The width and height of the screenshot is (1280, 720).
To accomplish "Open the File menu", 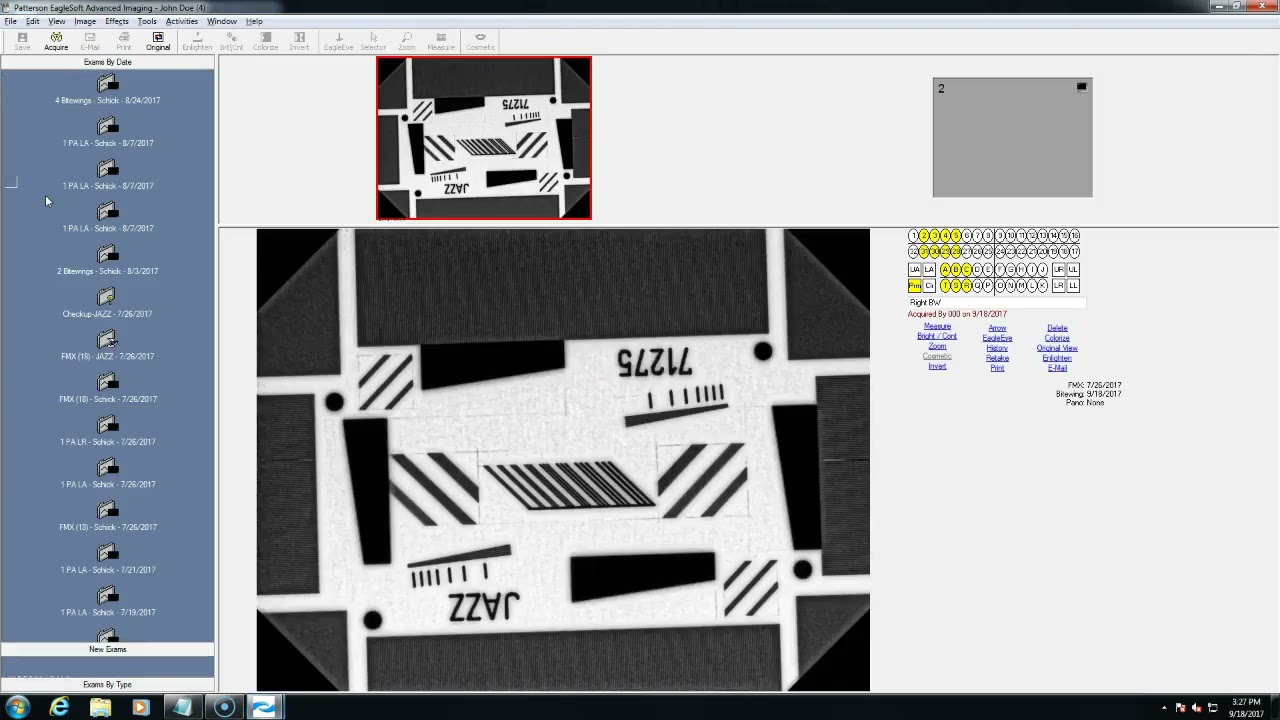I will 10,21.
